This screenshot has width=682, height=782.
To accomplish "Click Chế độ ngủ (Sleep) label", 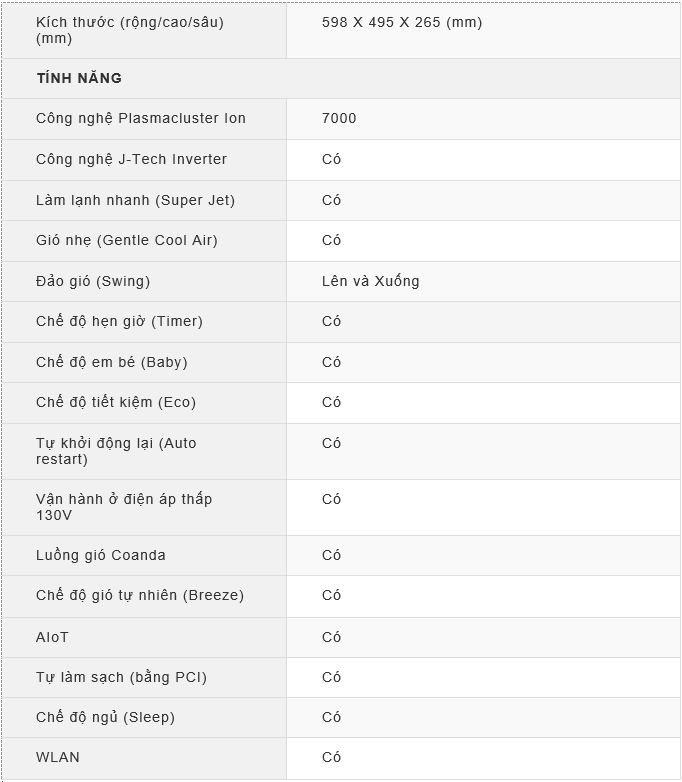I will 105,717.
